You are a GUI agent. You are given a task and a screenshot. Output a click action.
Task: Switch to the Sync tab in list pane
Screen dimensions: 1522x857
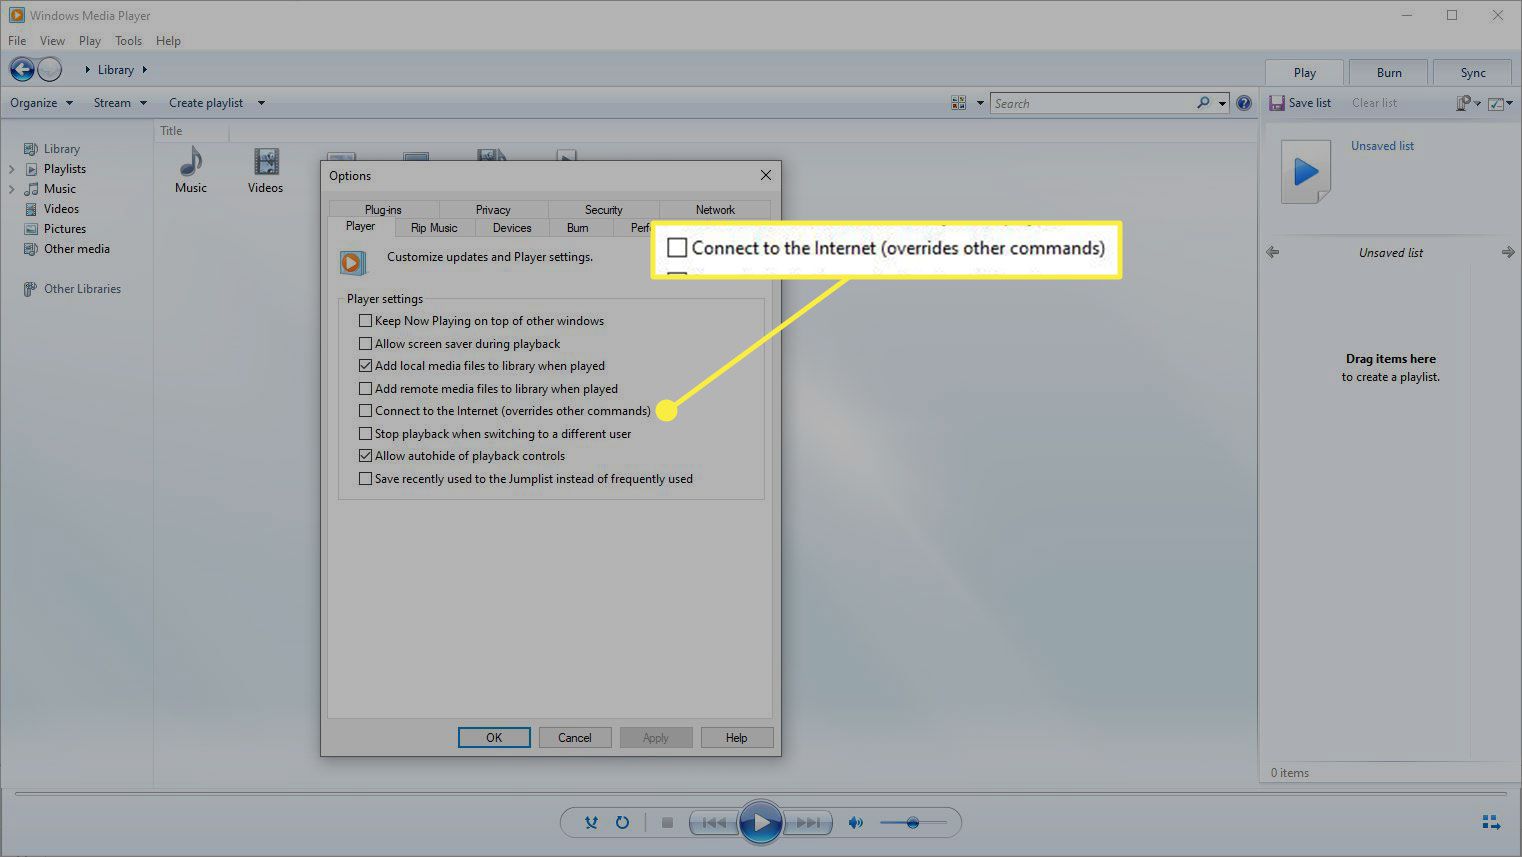[1473, 72]
